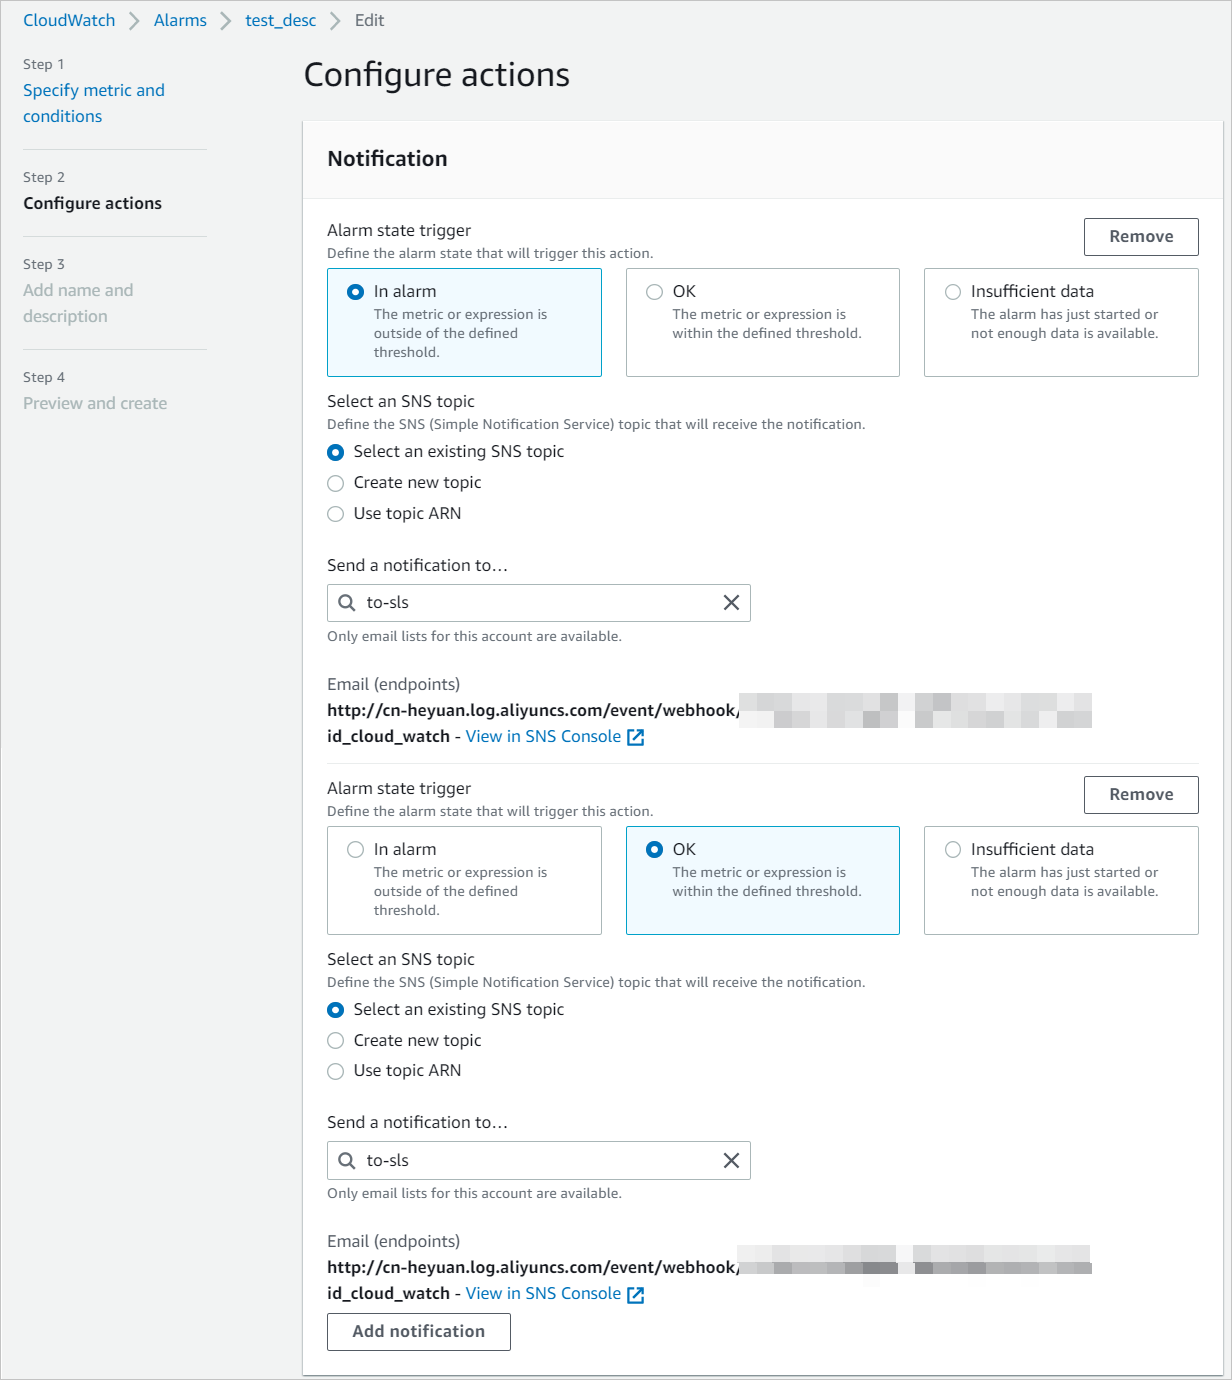The height and width of the screenshot is (1380, 1232).
Task: Clear the second to-sls topic with the X icon
Action: (730, 1160)
